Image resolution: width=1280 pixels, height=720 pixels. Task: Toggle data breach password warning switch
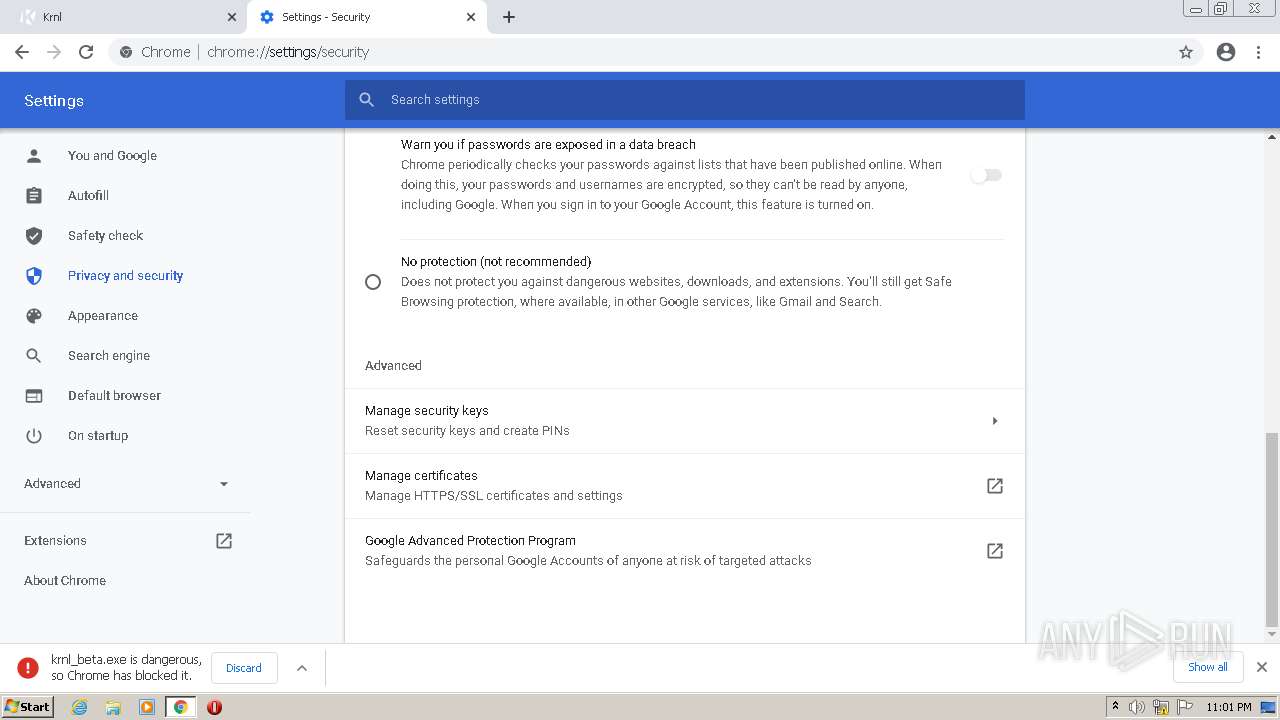(x=986, y=175)
